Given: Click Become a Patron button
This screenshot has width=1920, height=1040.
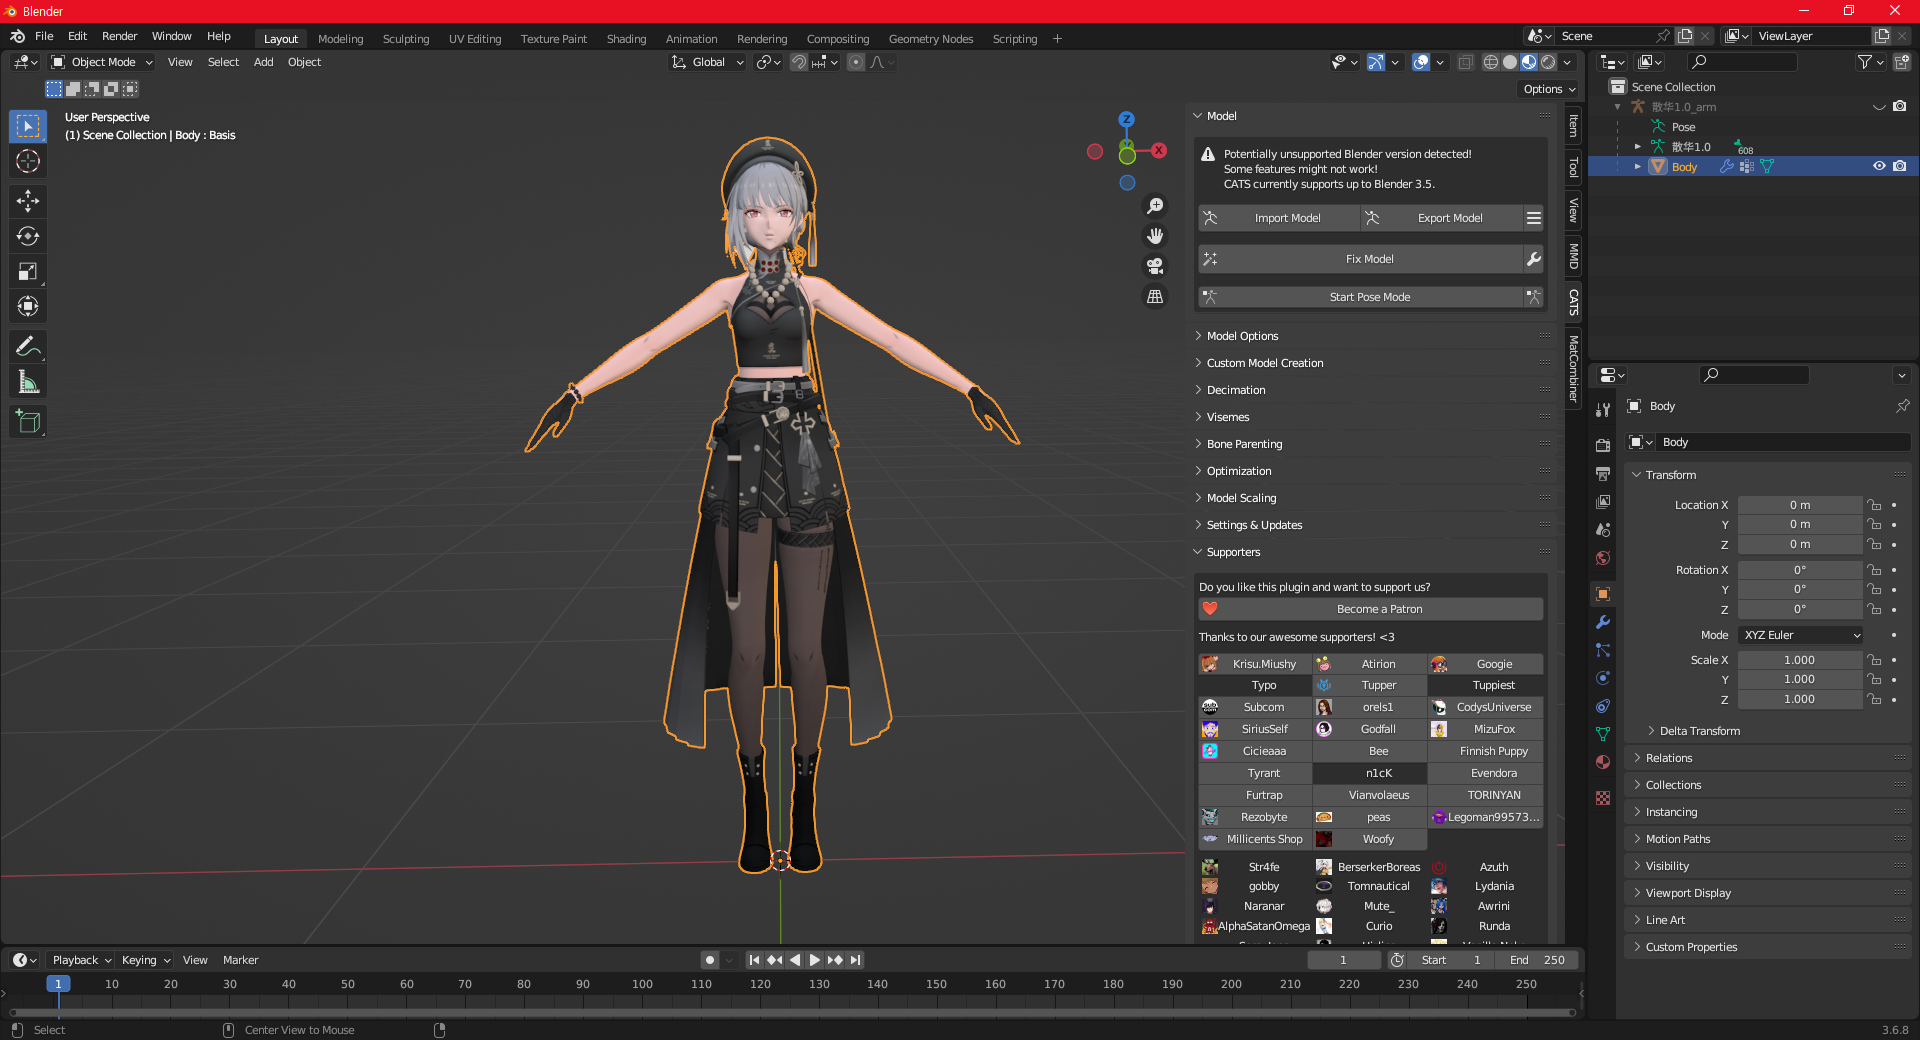Looking at the screenshot, I should (1370, 609).
